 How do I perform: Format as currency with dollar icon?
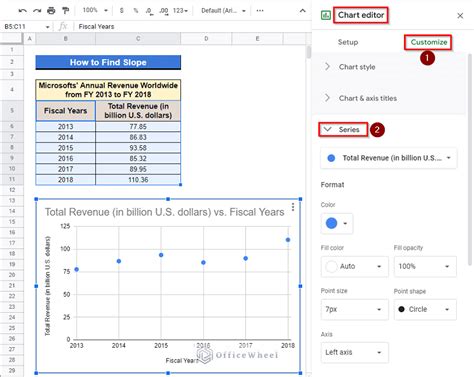click(122, 11)
